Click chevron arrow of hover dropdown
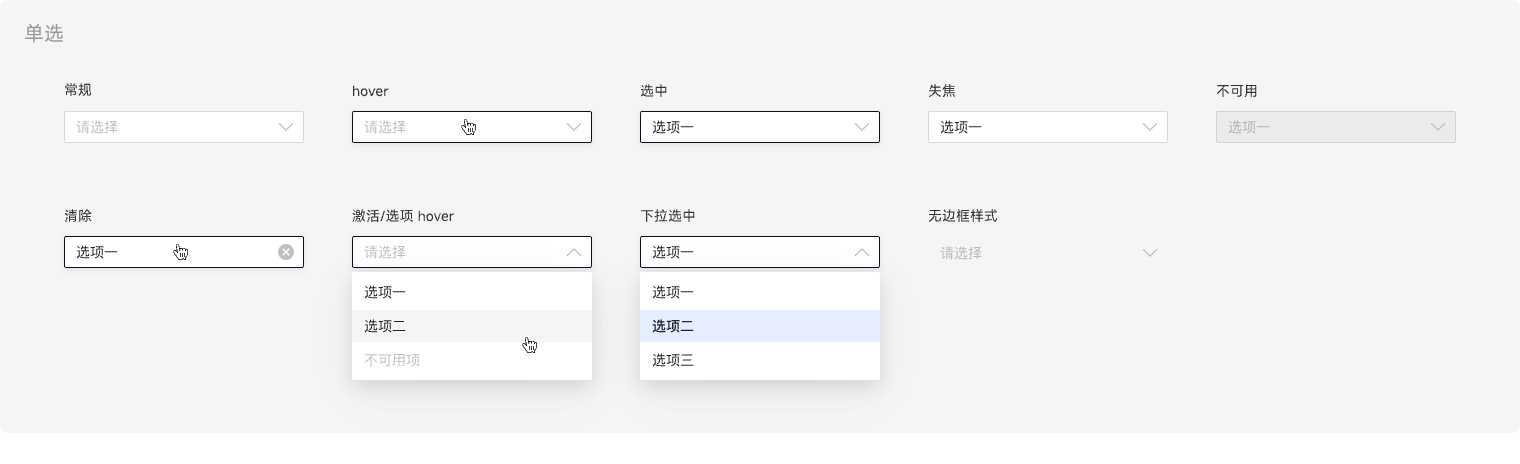 pos(574,127)
